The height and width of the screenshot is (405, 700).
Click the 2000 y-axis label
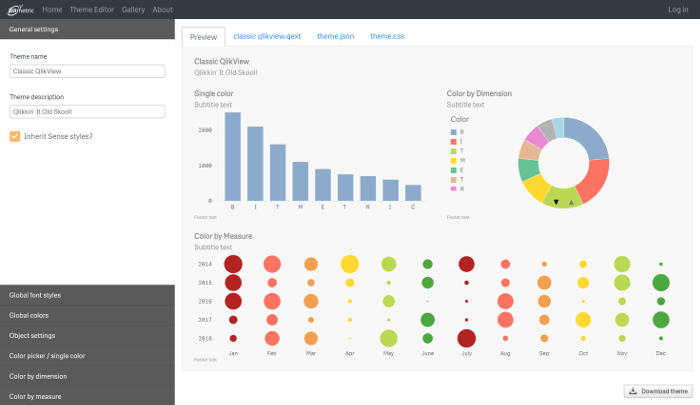[205, 130]
